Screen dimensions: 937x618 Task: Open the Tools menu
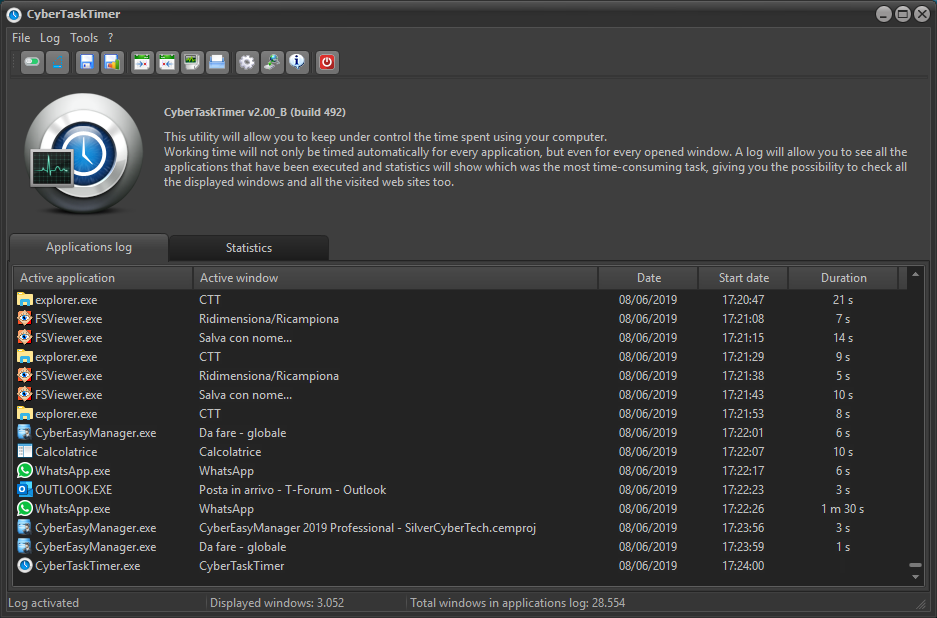click(x=84, y=38)
